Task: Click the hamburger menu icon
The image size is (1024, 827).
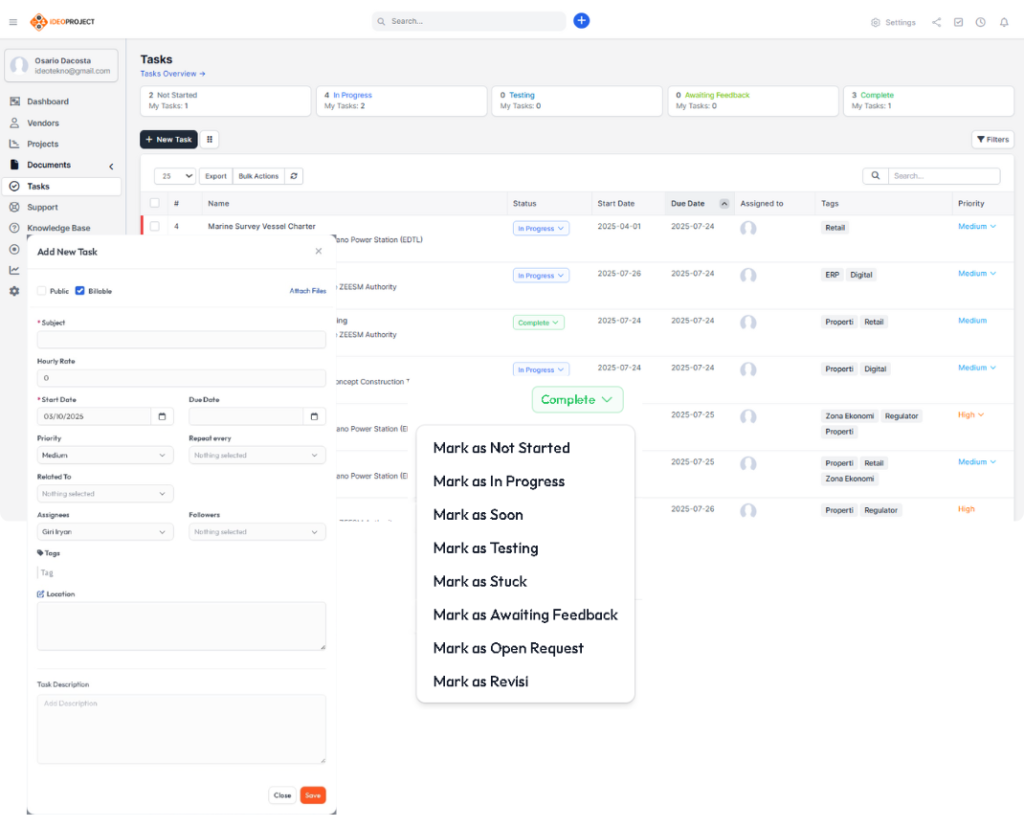Action: [x=13, y=22]
